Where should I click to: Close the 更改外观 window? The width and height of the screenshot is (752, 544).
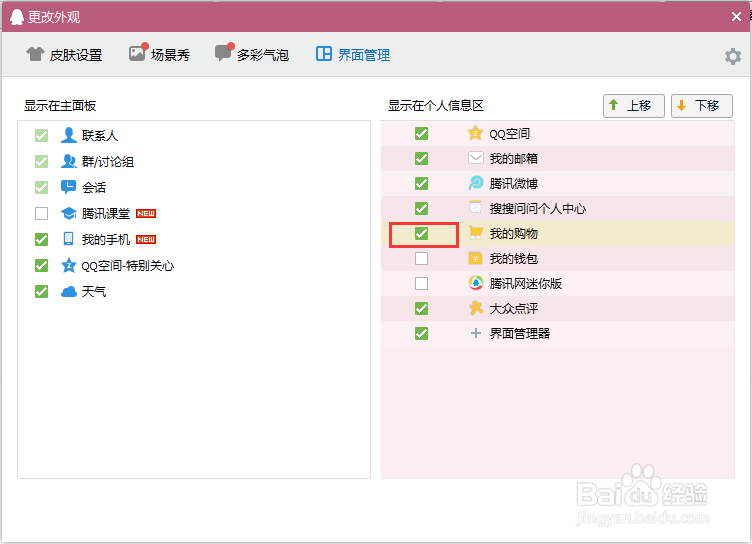[736, 17]
